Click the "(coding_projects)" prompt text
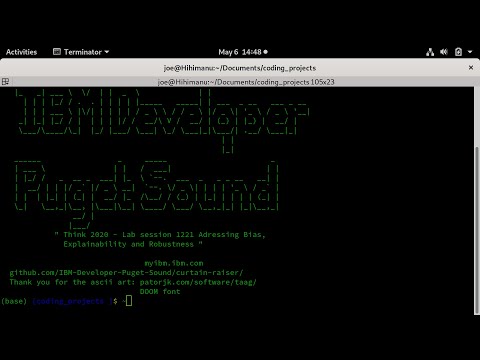The image size is (480, 360). pos(72,301)
